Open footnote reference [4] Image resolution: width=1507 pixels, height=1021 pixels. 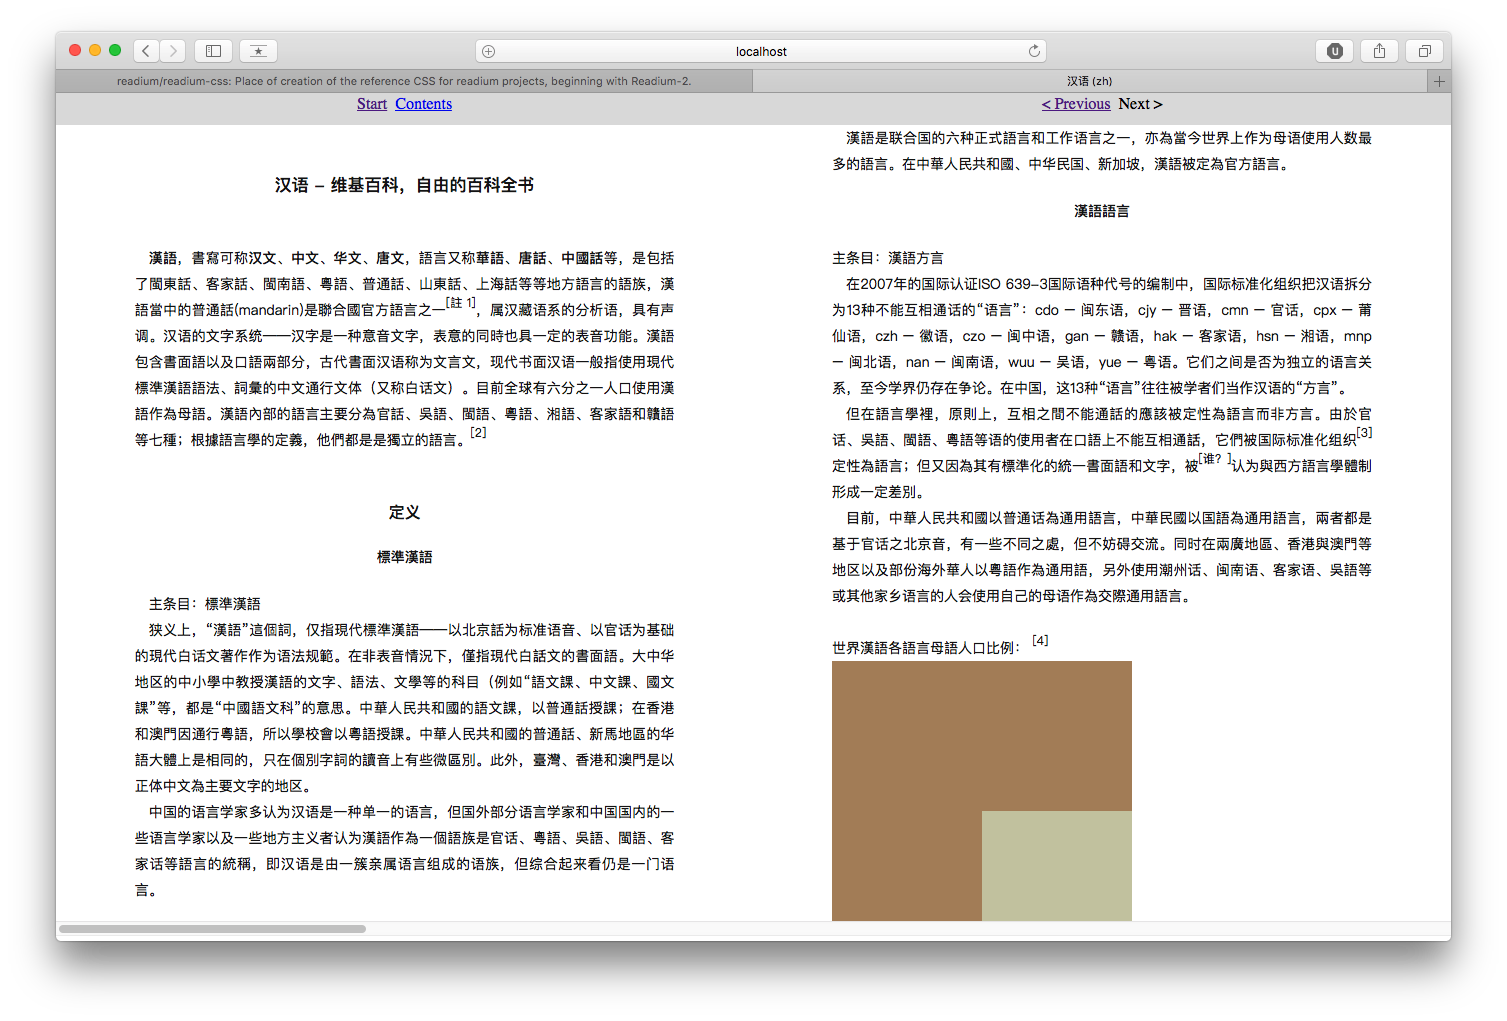tap(1040, 640)
